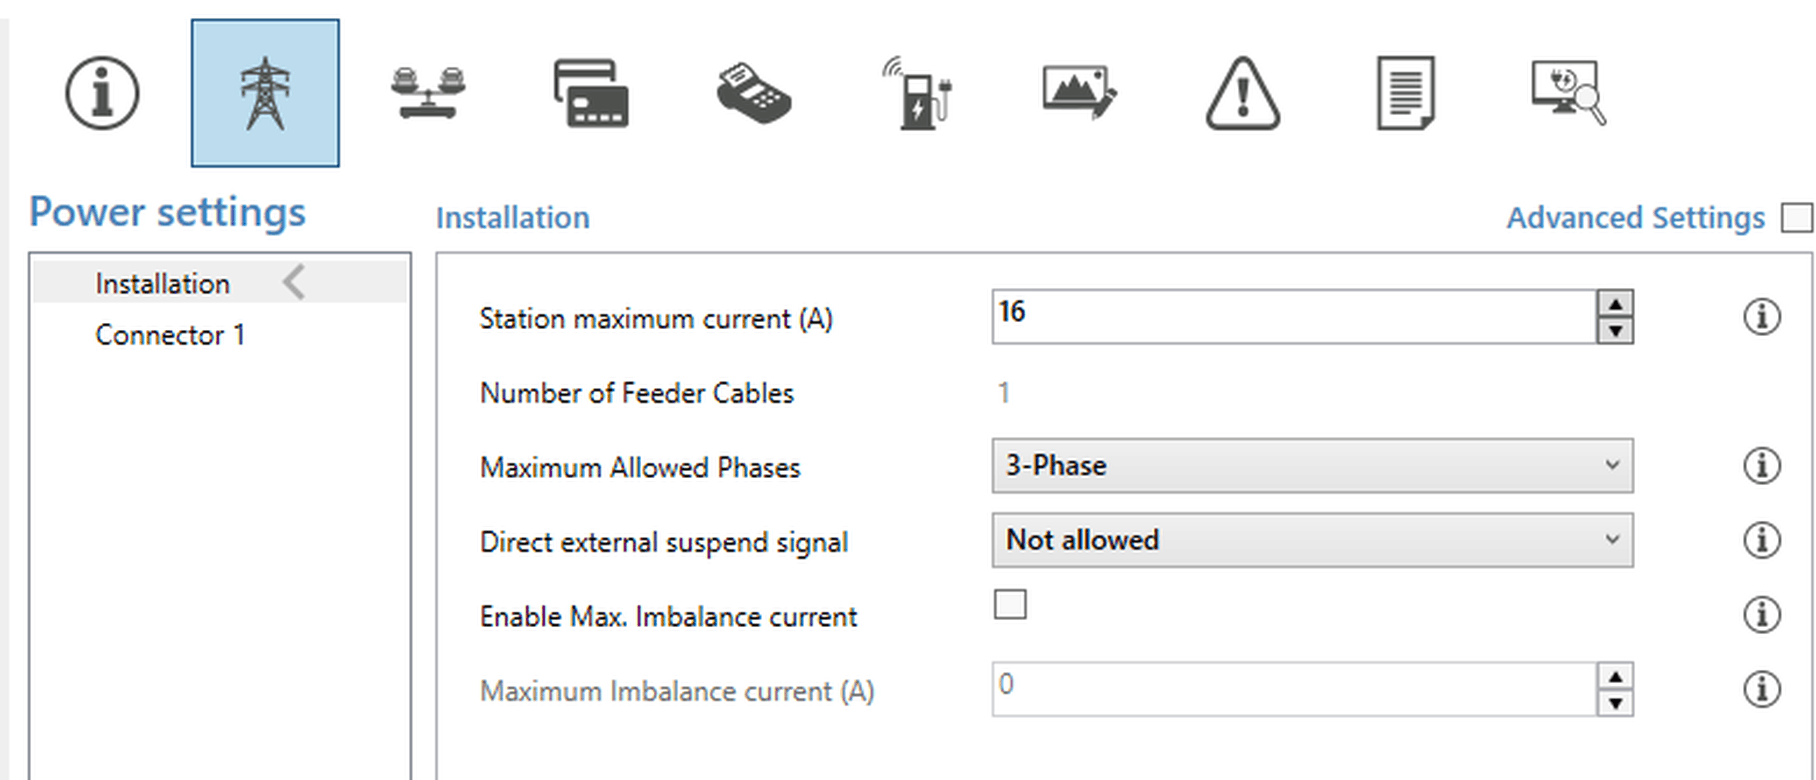Image resolution: width=1816 pixels, height=780 pixels.
Task: Select Connector 1 in the side list
Action: point(170,335)
